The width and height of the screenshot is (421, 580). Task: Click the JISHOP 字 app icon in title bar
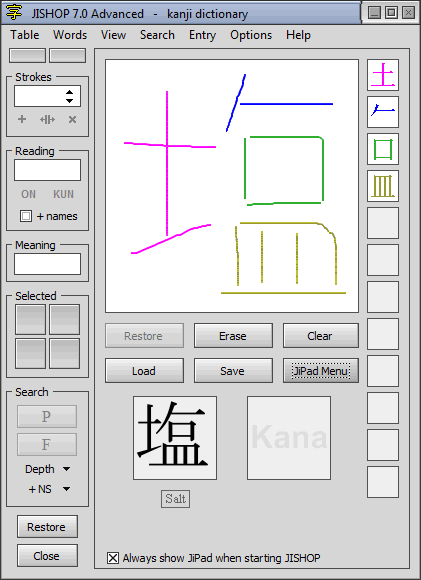[x=14, y=13]
